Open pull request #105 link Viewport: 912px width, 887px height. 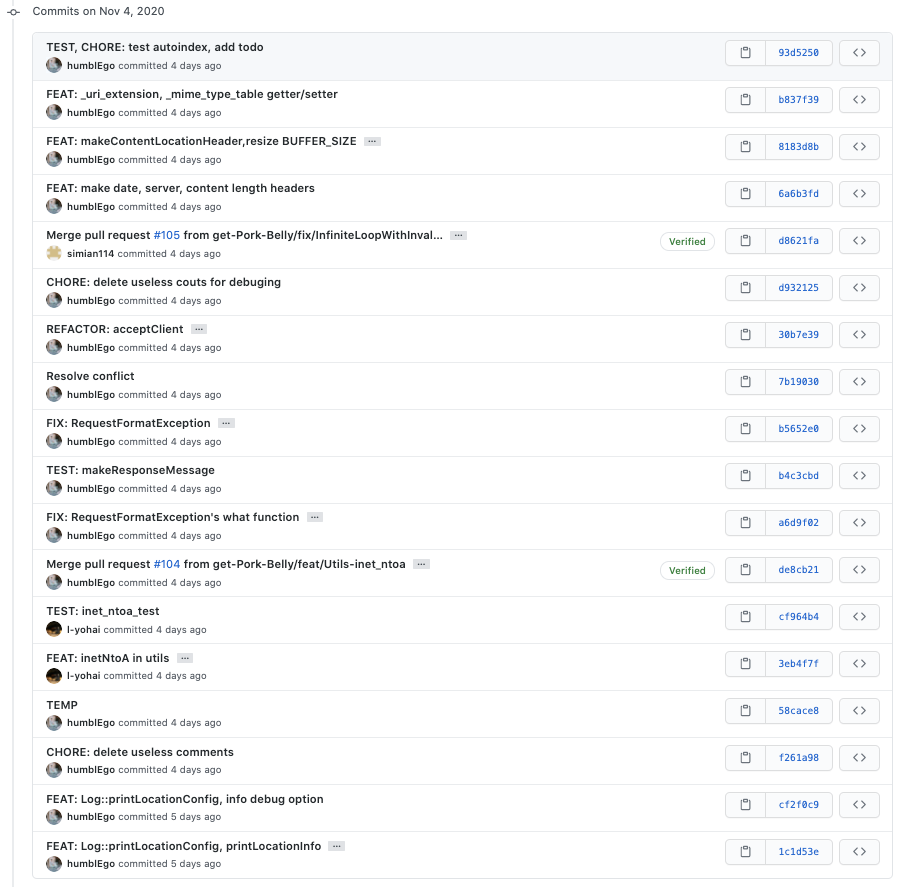[166, 235]
